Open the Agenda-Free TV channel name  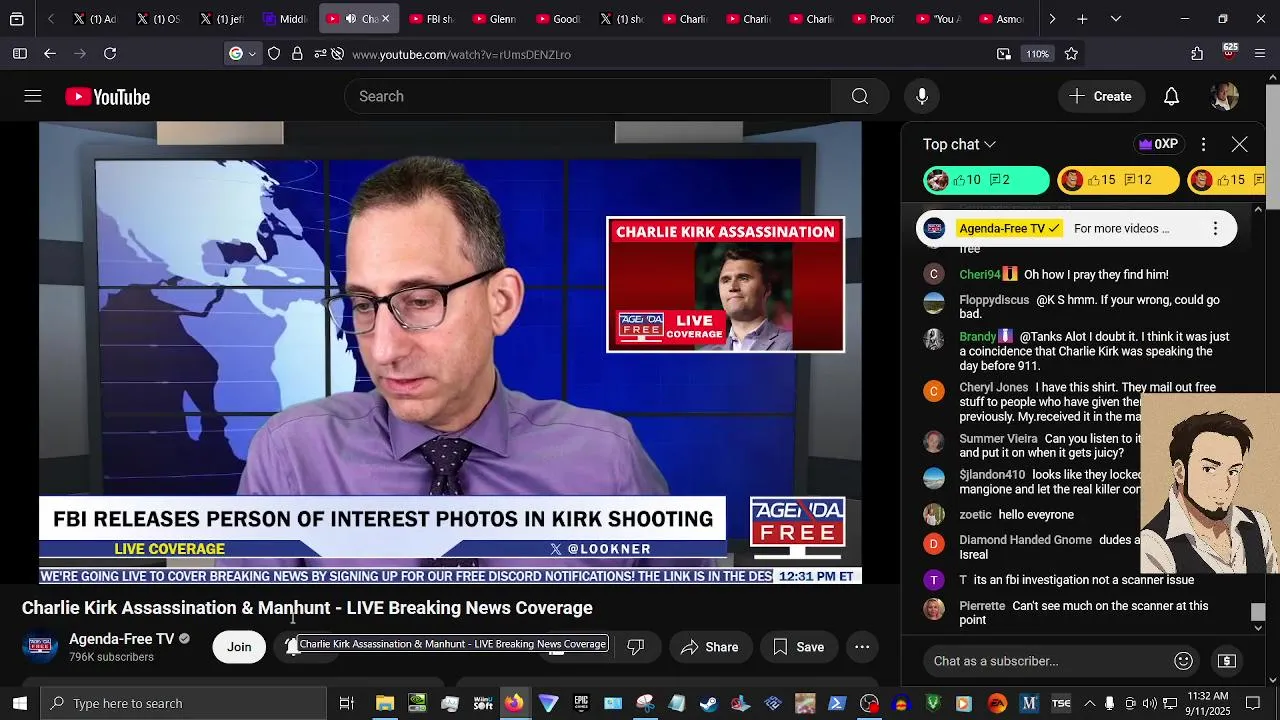click(121, 639)
